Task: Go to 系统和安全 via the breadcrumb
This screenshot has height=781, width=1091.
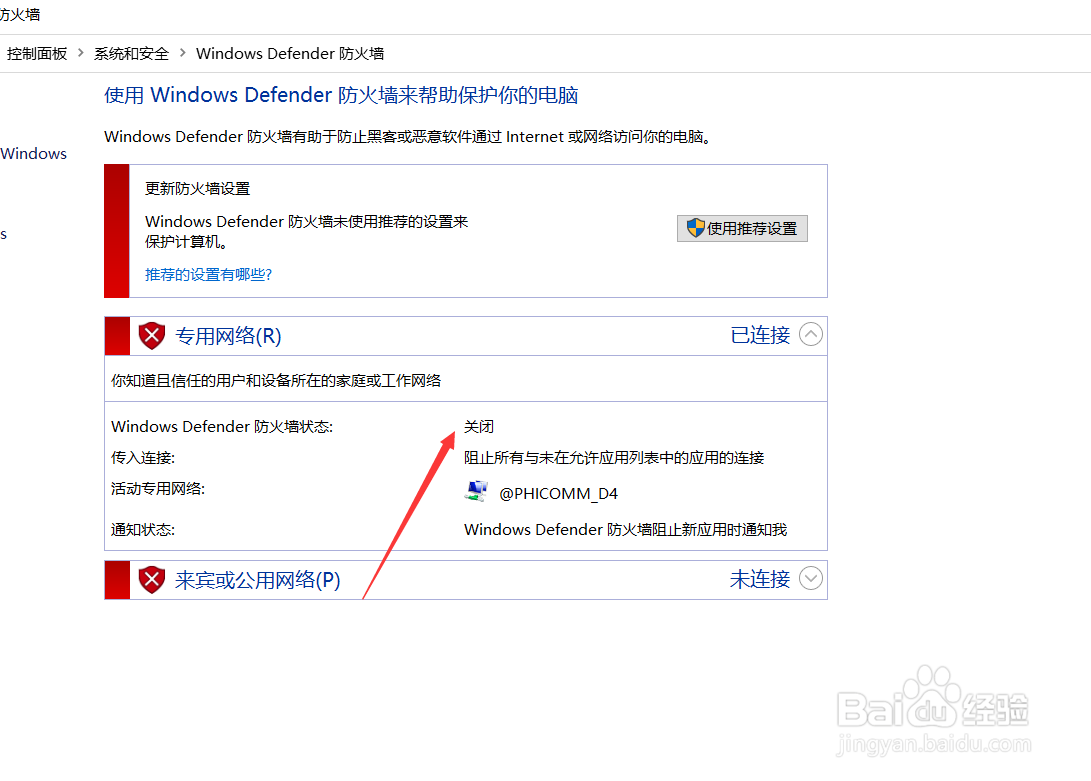Action: (131, 53)
